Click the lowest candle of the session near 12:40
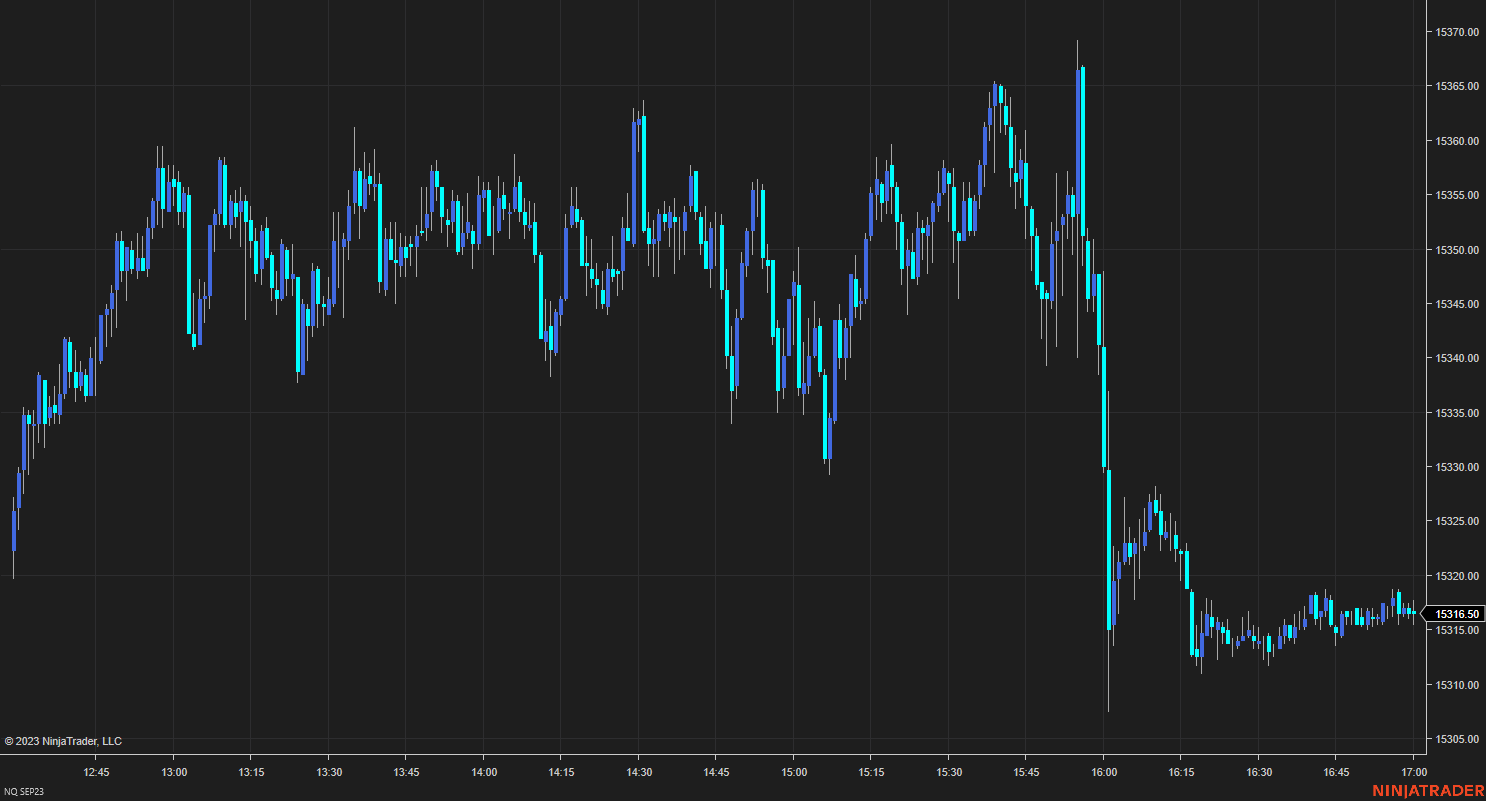Viewport: 1486px width, 801px height. [x=14, y=530]
